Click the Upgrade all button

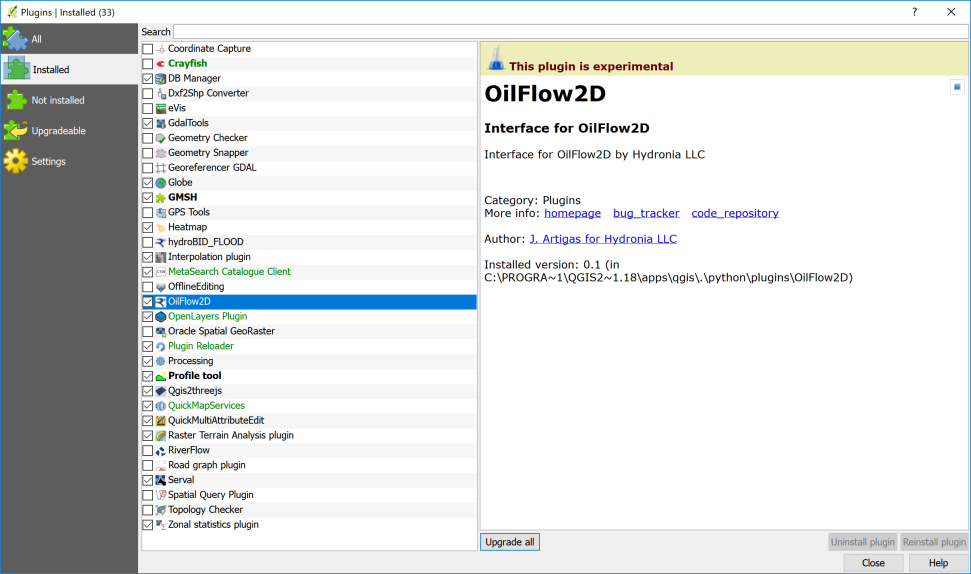tap(510, 542)
